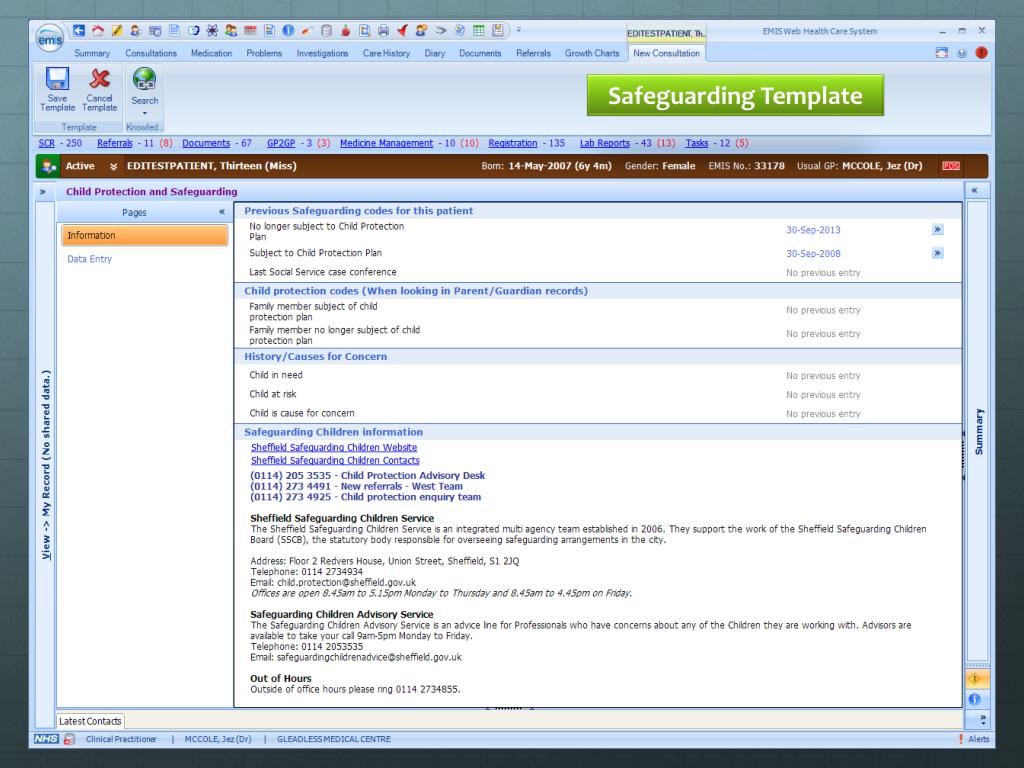This screenshot has height=768, width=1024.
Task: Click the yellow pencil notes icon
Action: (117, 30)
